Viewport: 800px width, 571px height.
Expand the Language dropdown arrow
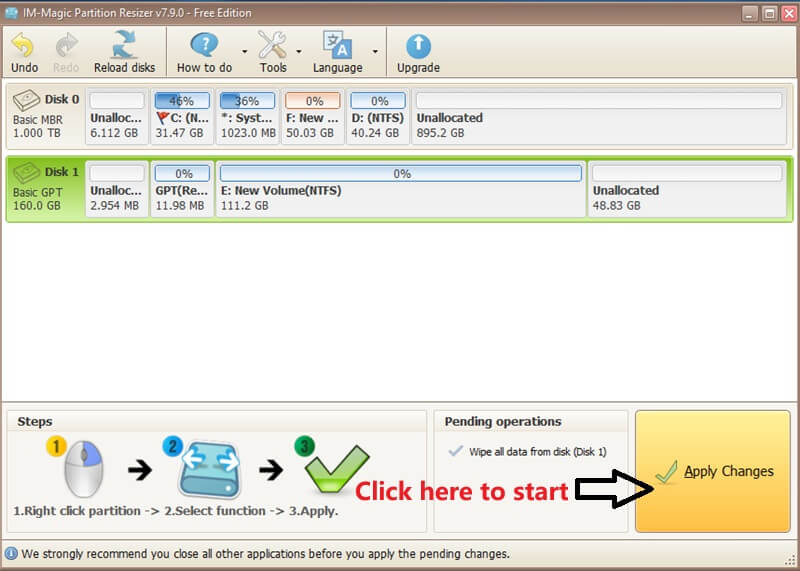pyautogui.click(x=375, y=52)
